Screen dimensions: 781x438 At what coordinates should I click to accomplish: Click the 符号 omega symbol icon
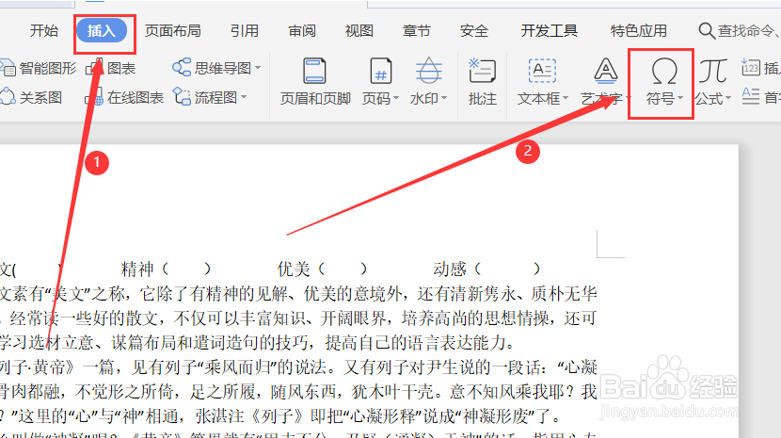pyautogui.click(x=664, y=71)
